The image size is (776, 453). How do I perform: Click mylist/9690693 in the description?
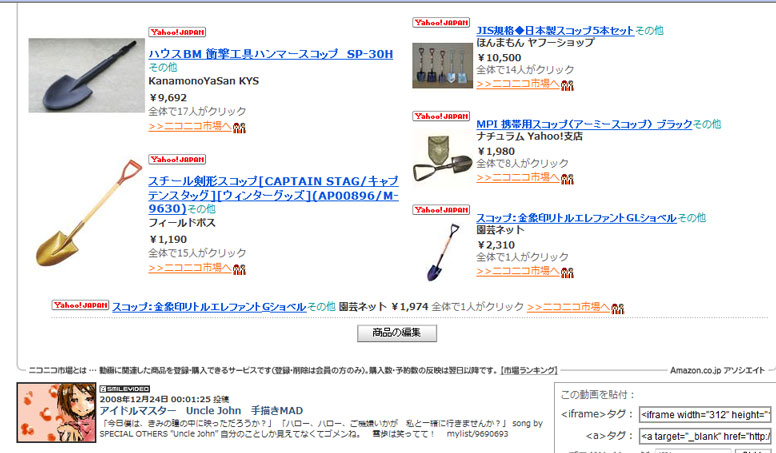click(478, 434)
